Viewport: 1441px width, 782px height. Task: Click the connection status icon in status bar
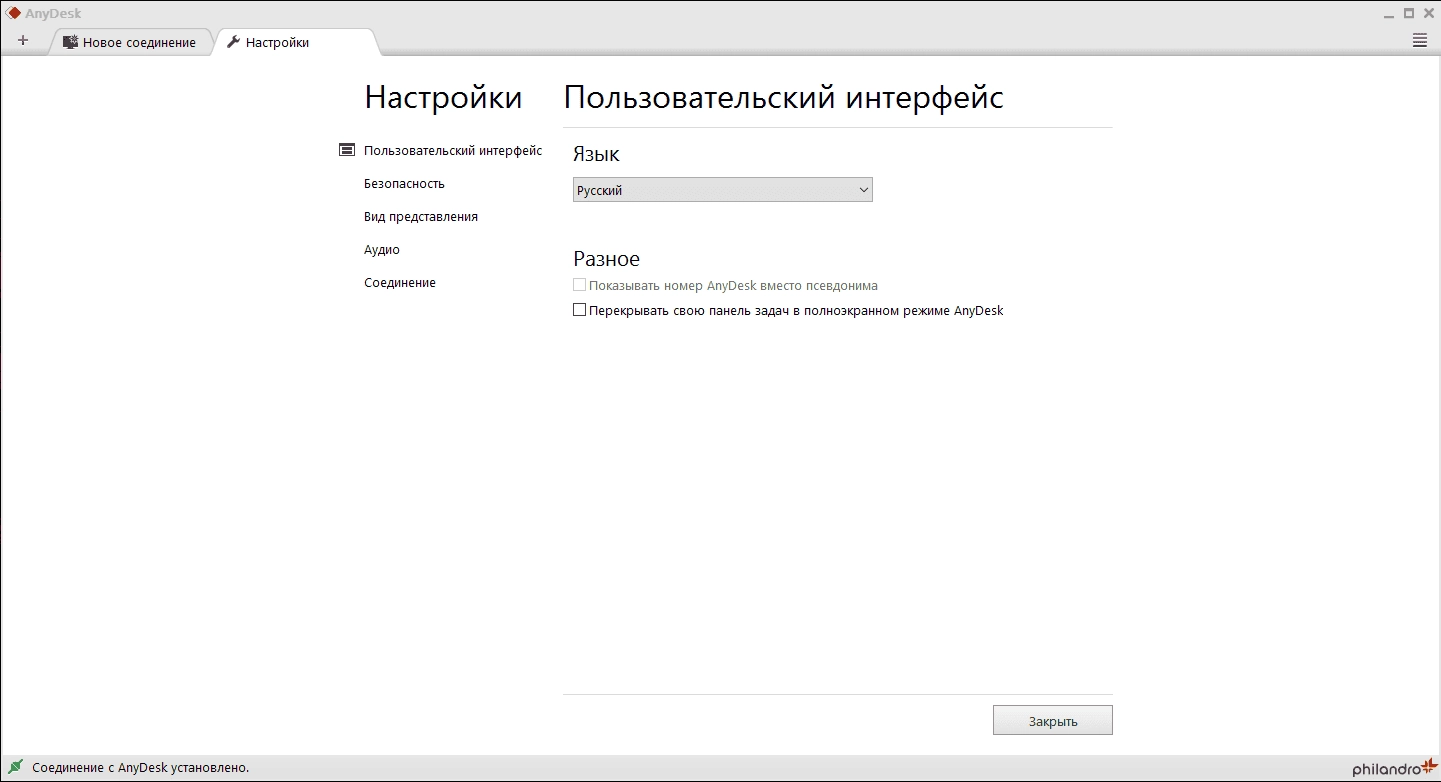click(14, 767)
